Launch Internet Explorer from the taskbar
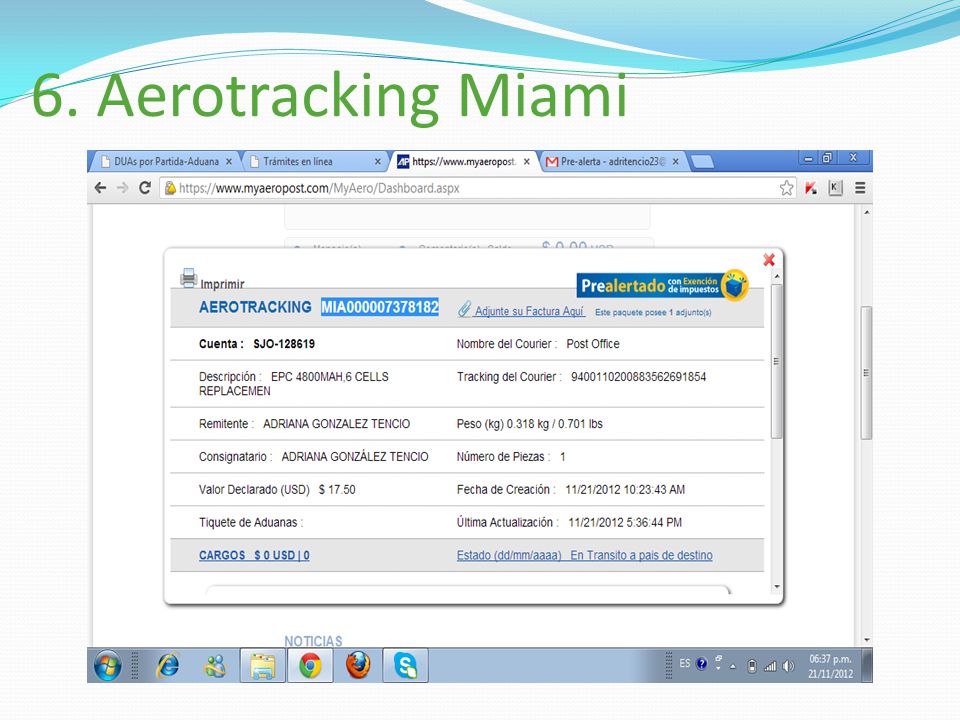This screenshot has height=720, width=960. coord(168,666)
